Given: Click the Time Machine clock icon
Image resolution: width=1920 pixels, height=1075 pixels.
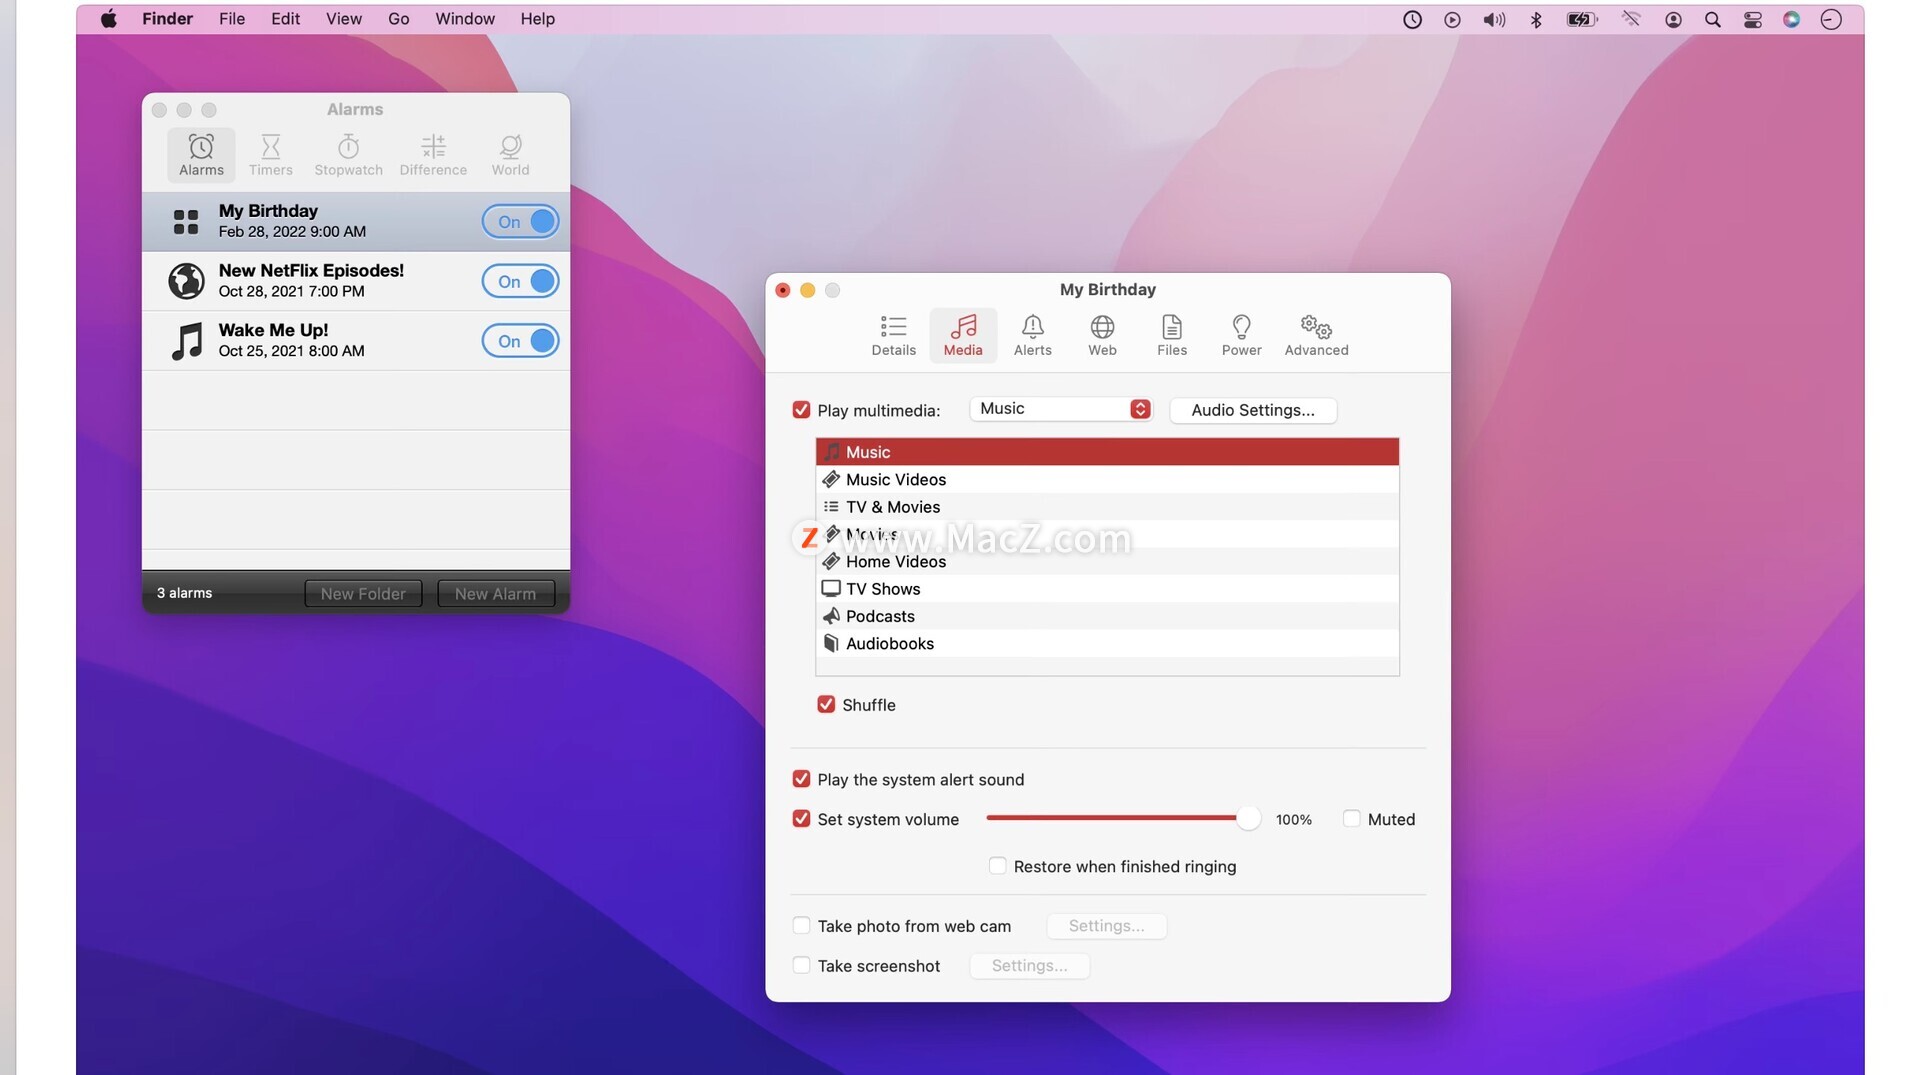Looking at the screenshot, I should pyautogui.click(x=1412, y=19).
